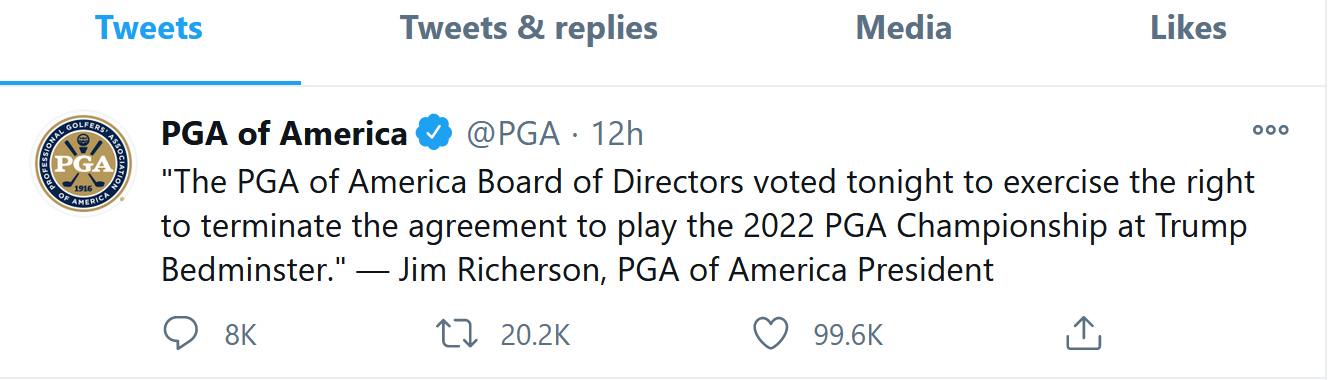Image resolution: width=1332 pixels, height=380 pixels.
Task: Retweet the PGA of America tweet
Action: click(459, 334)
